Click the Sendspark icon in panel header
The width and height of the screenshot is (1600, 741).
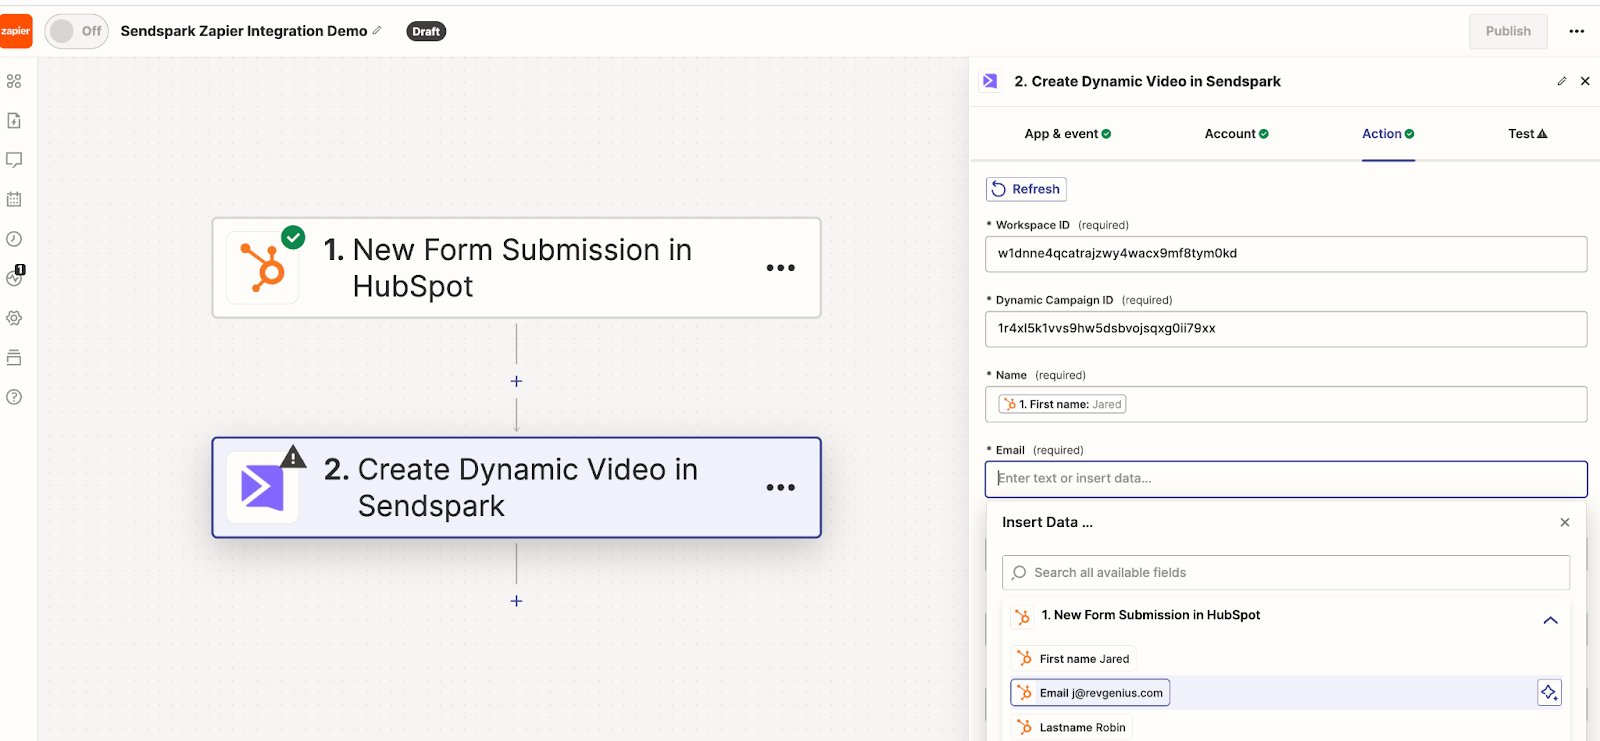pyautogui.click(x=990, y=81)
